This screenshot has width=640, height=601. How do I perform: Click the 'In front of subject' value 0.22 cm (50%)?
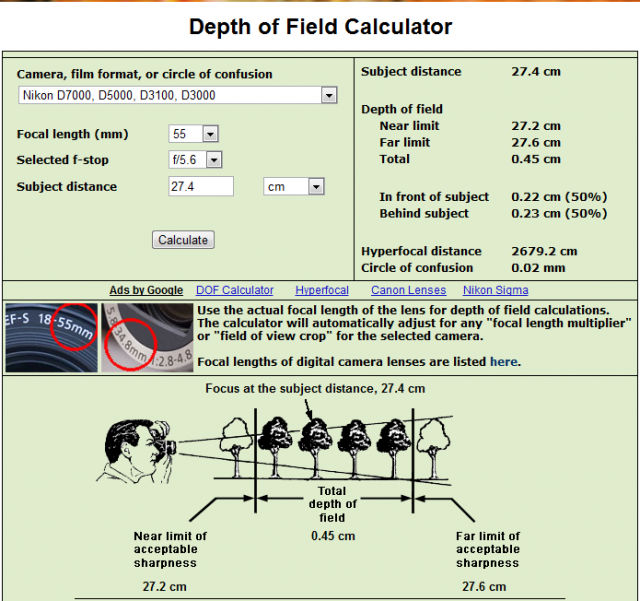[x=559, y=197]
